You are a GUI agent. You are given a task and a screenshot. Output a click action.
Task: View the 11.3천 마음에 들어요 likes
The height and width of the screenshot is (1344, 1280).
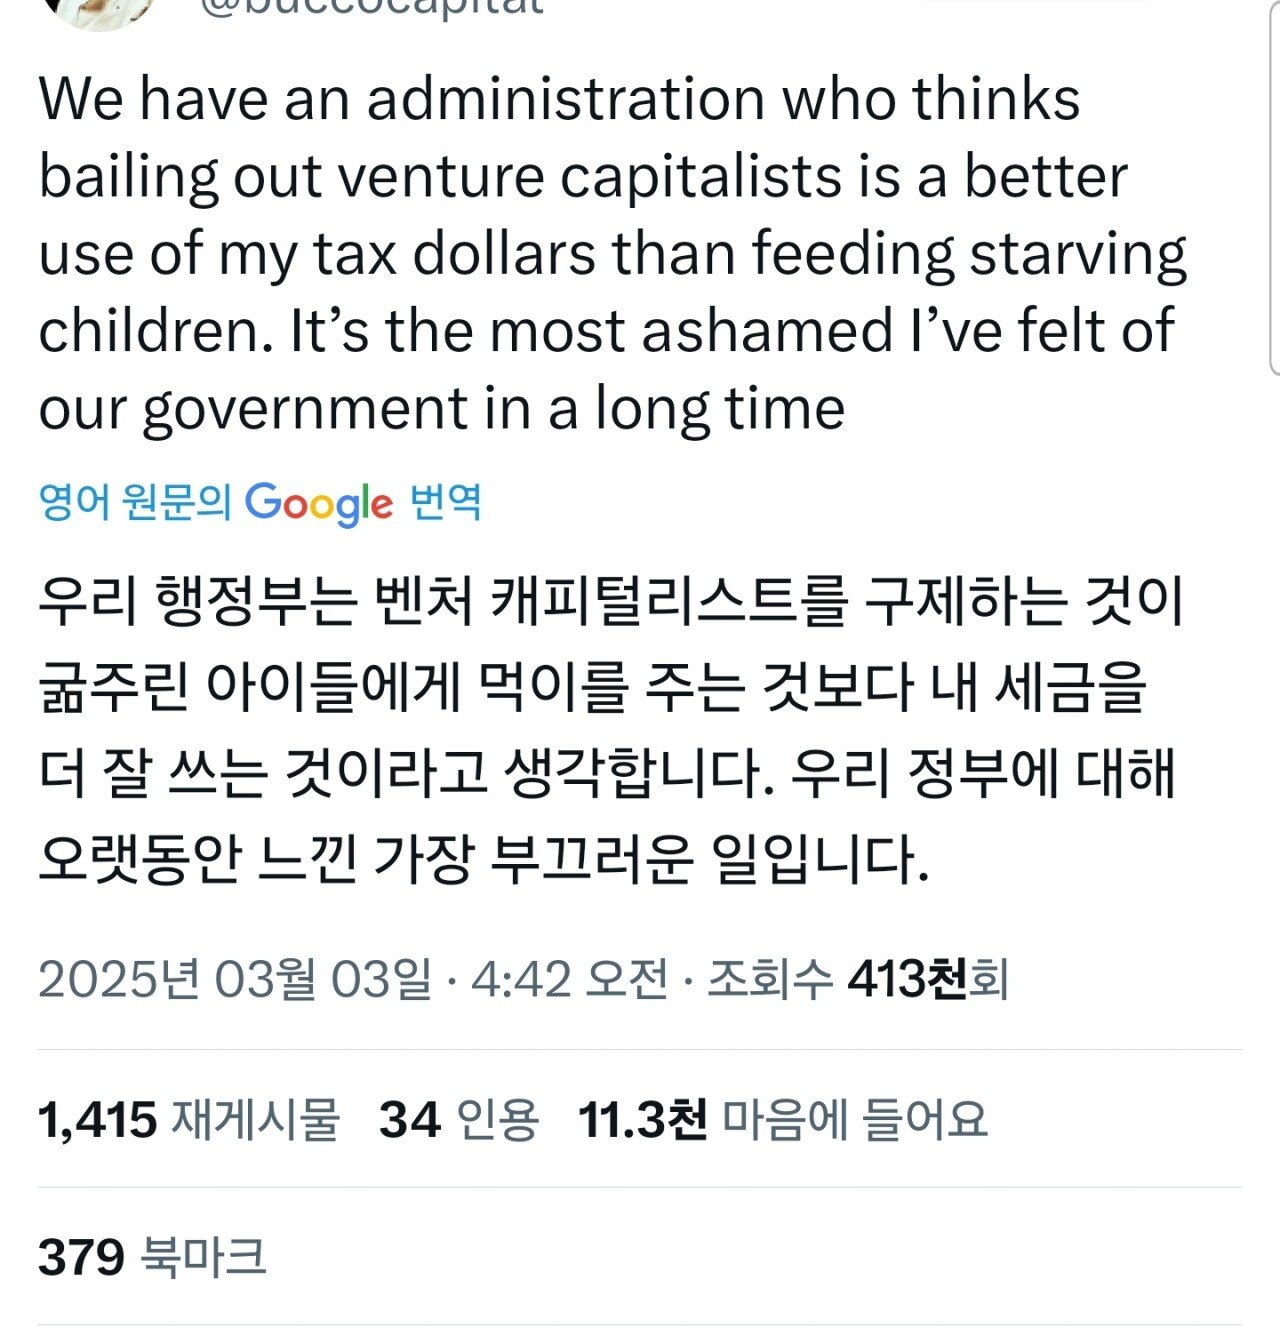click(x=783, y=1119)
